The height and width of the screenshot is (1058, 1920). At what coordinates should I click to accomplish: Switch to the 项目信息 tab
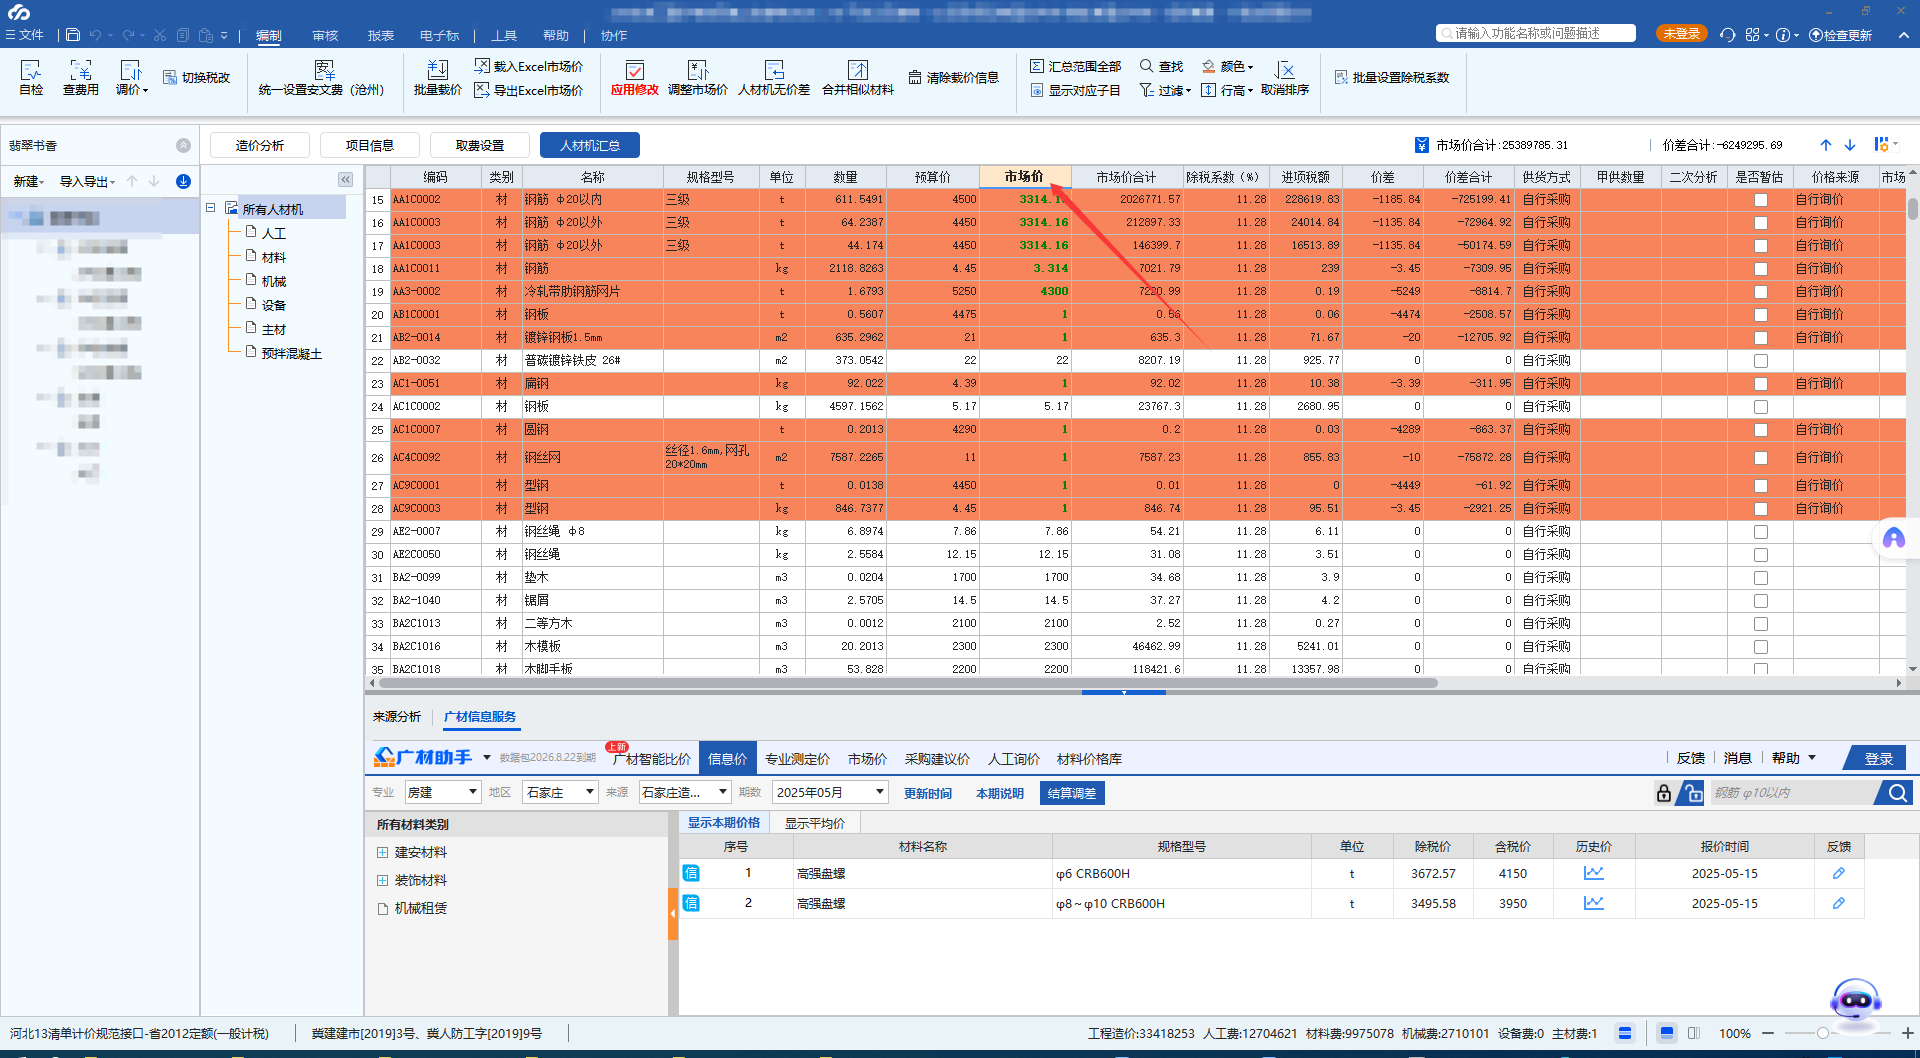coord(370,145)
